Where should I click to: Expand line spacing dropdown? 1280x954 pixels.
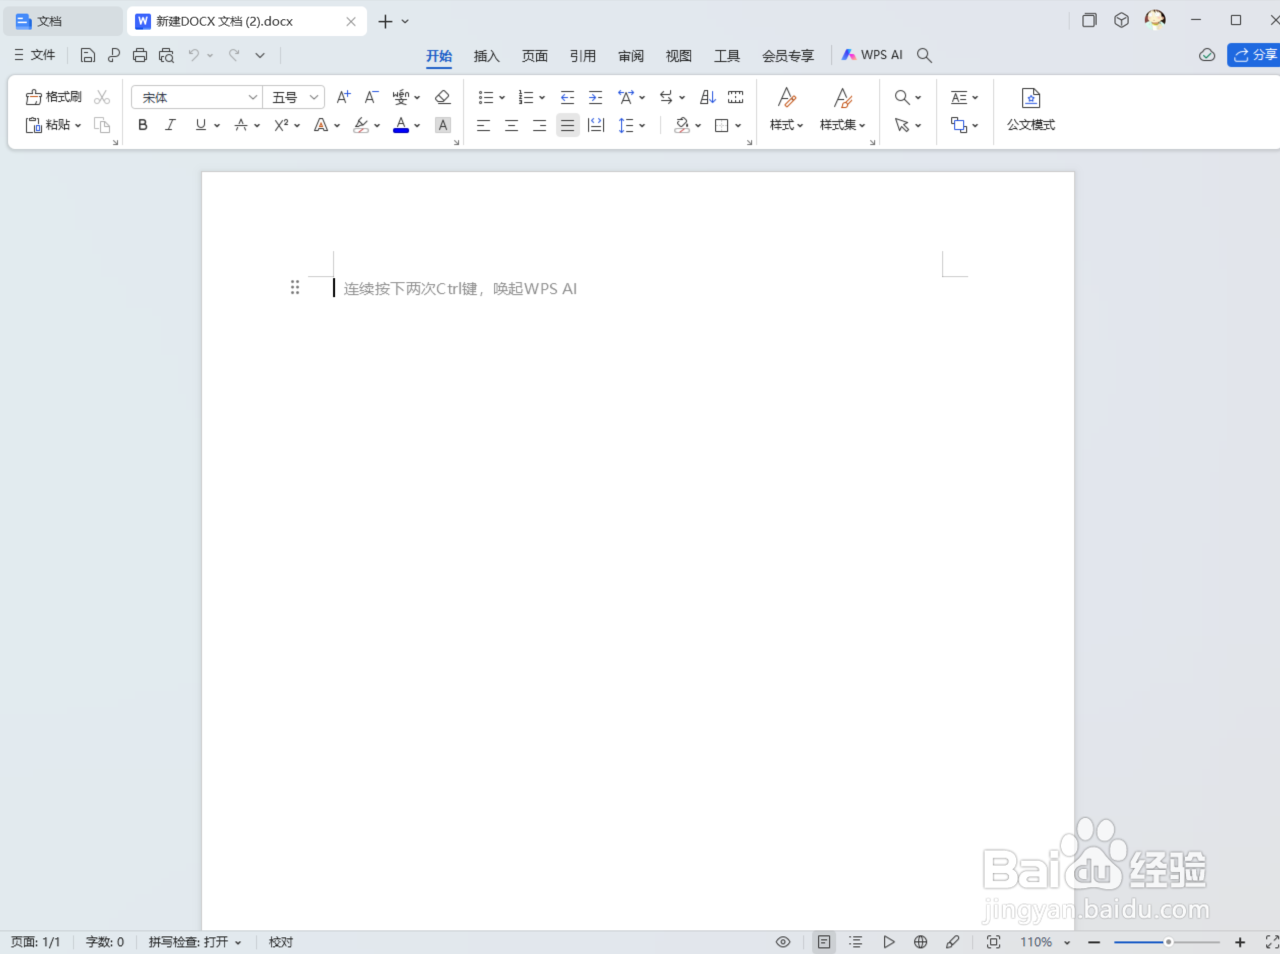point(642,126)
